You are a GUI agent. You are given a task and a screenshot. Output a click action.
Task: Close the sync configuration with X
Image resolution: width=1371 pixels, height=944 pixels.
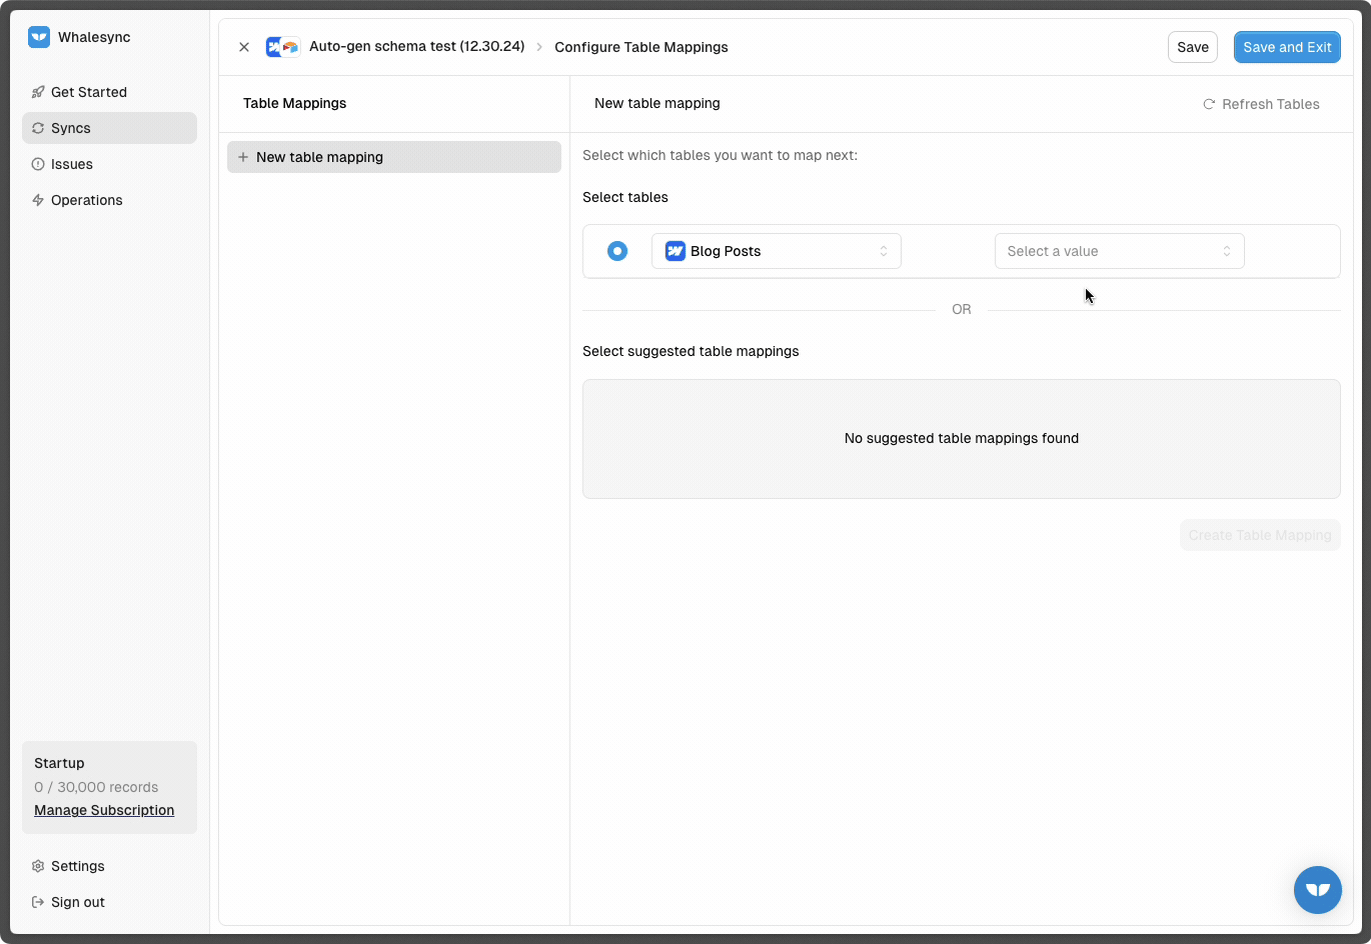pos(244,47)
